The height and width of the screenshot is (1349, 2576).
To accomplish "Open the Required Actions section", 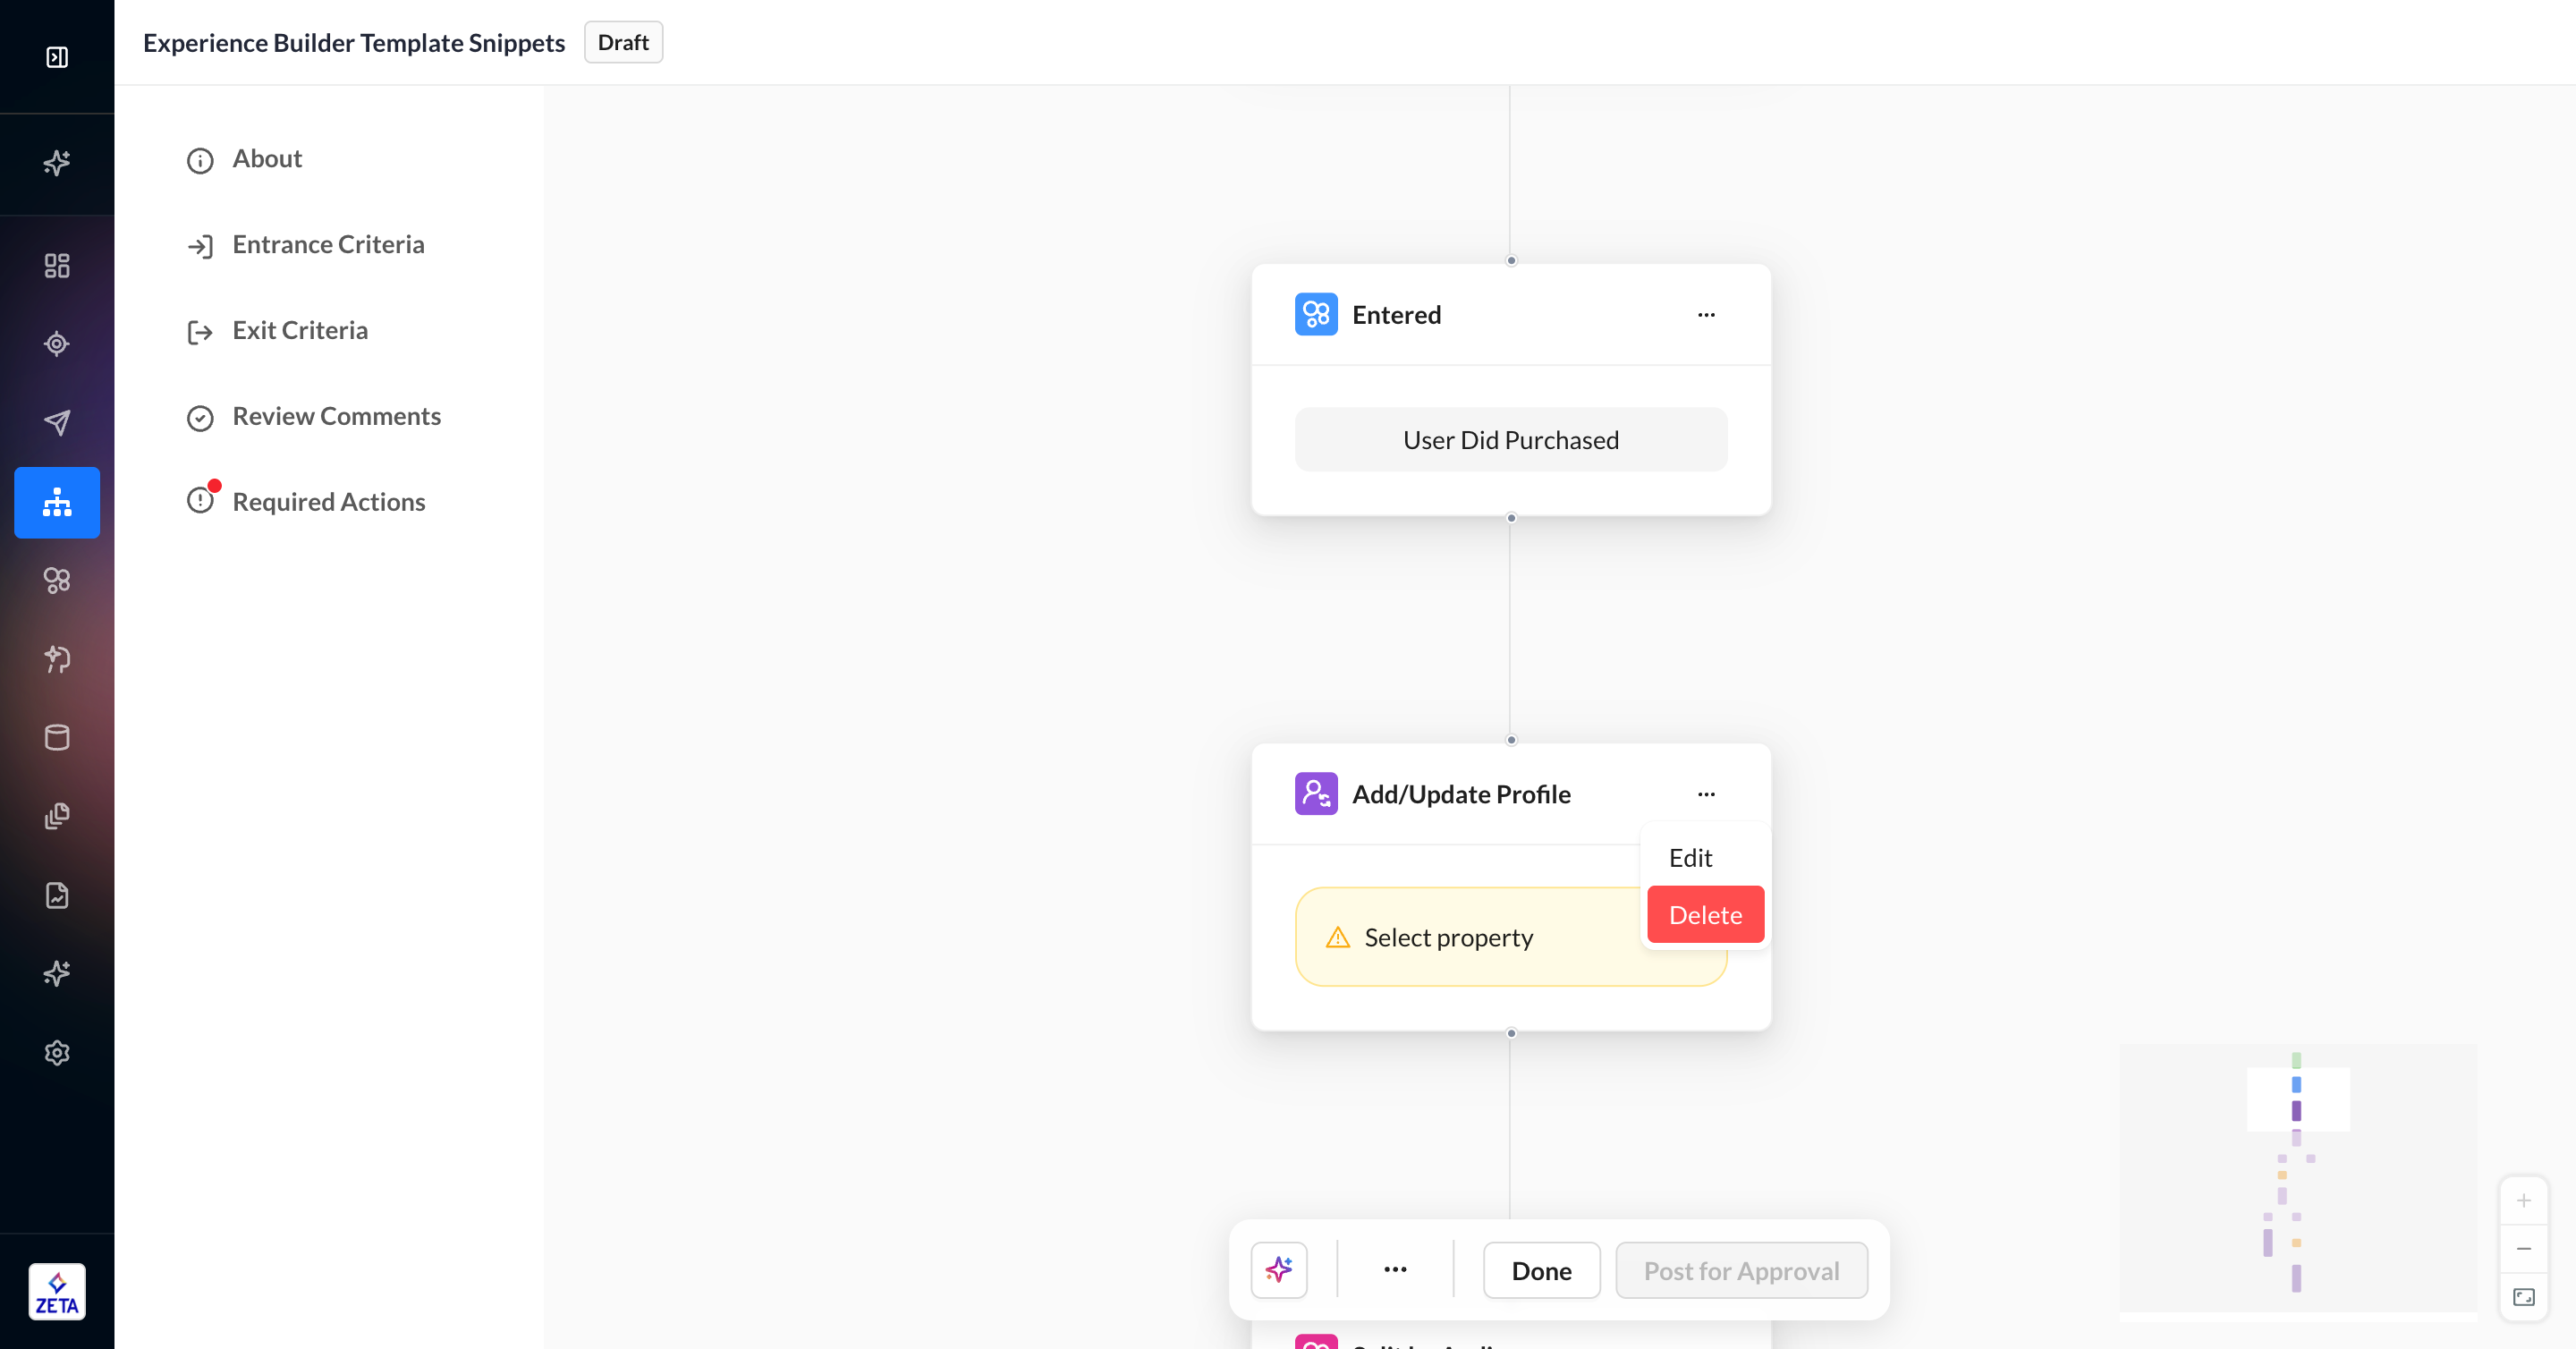I will tap(328, 502).
